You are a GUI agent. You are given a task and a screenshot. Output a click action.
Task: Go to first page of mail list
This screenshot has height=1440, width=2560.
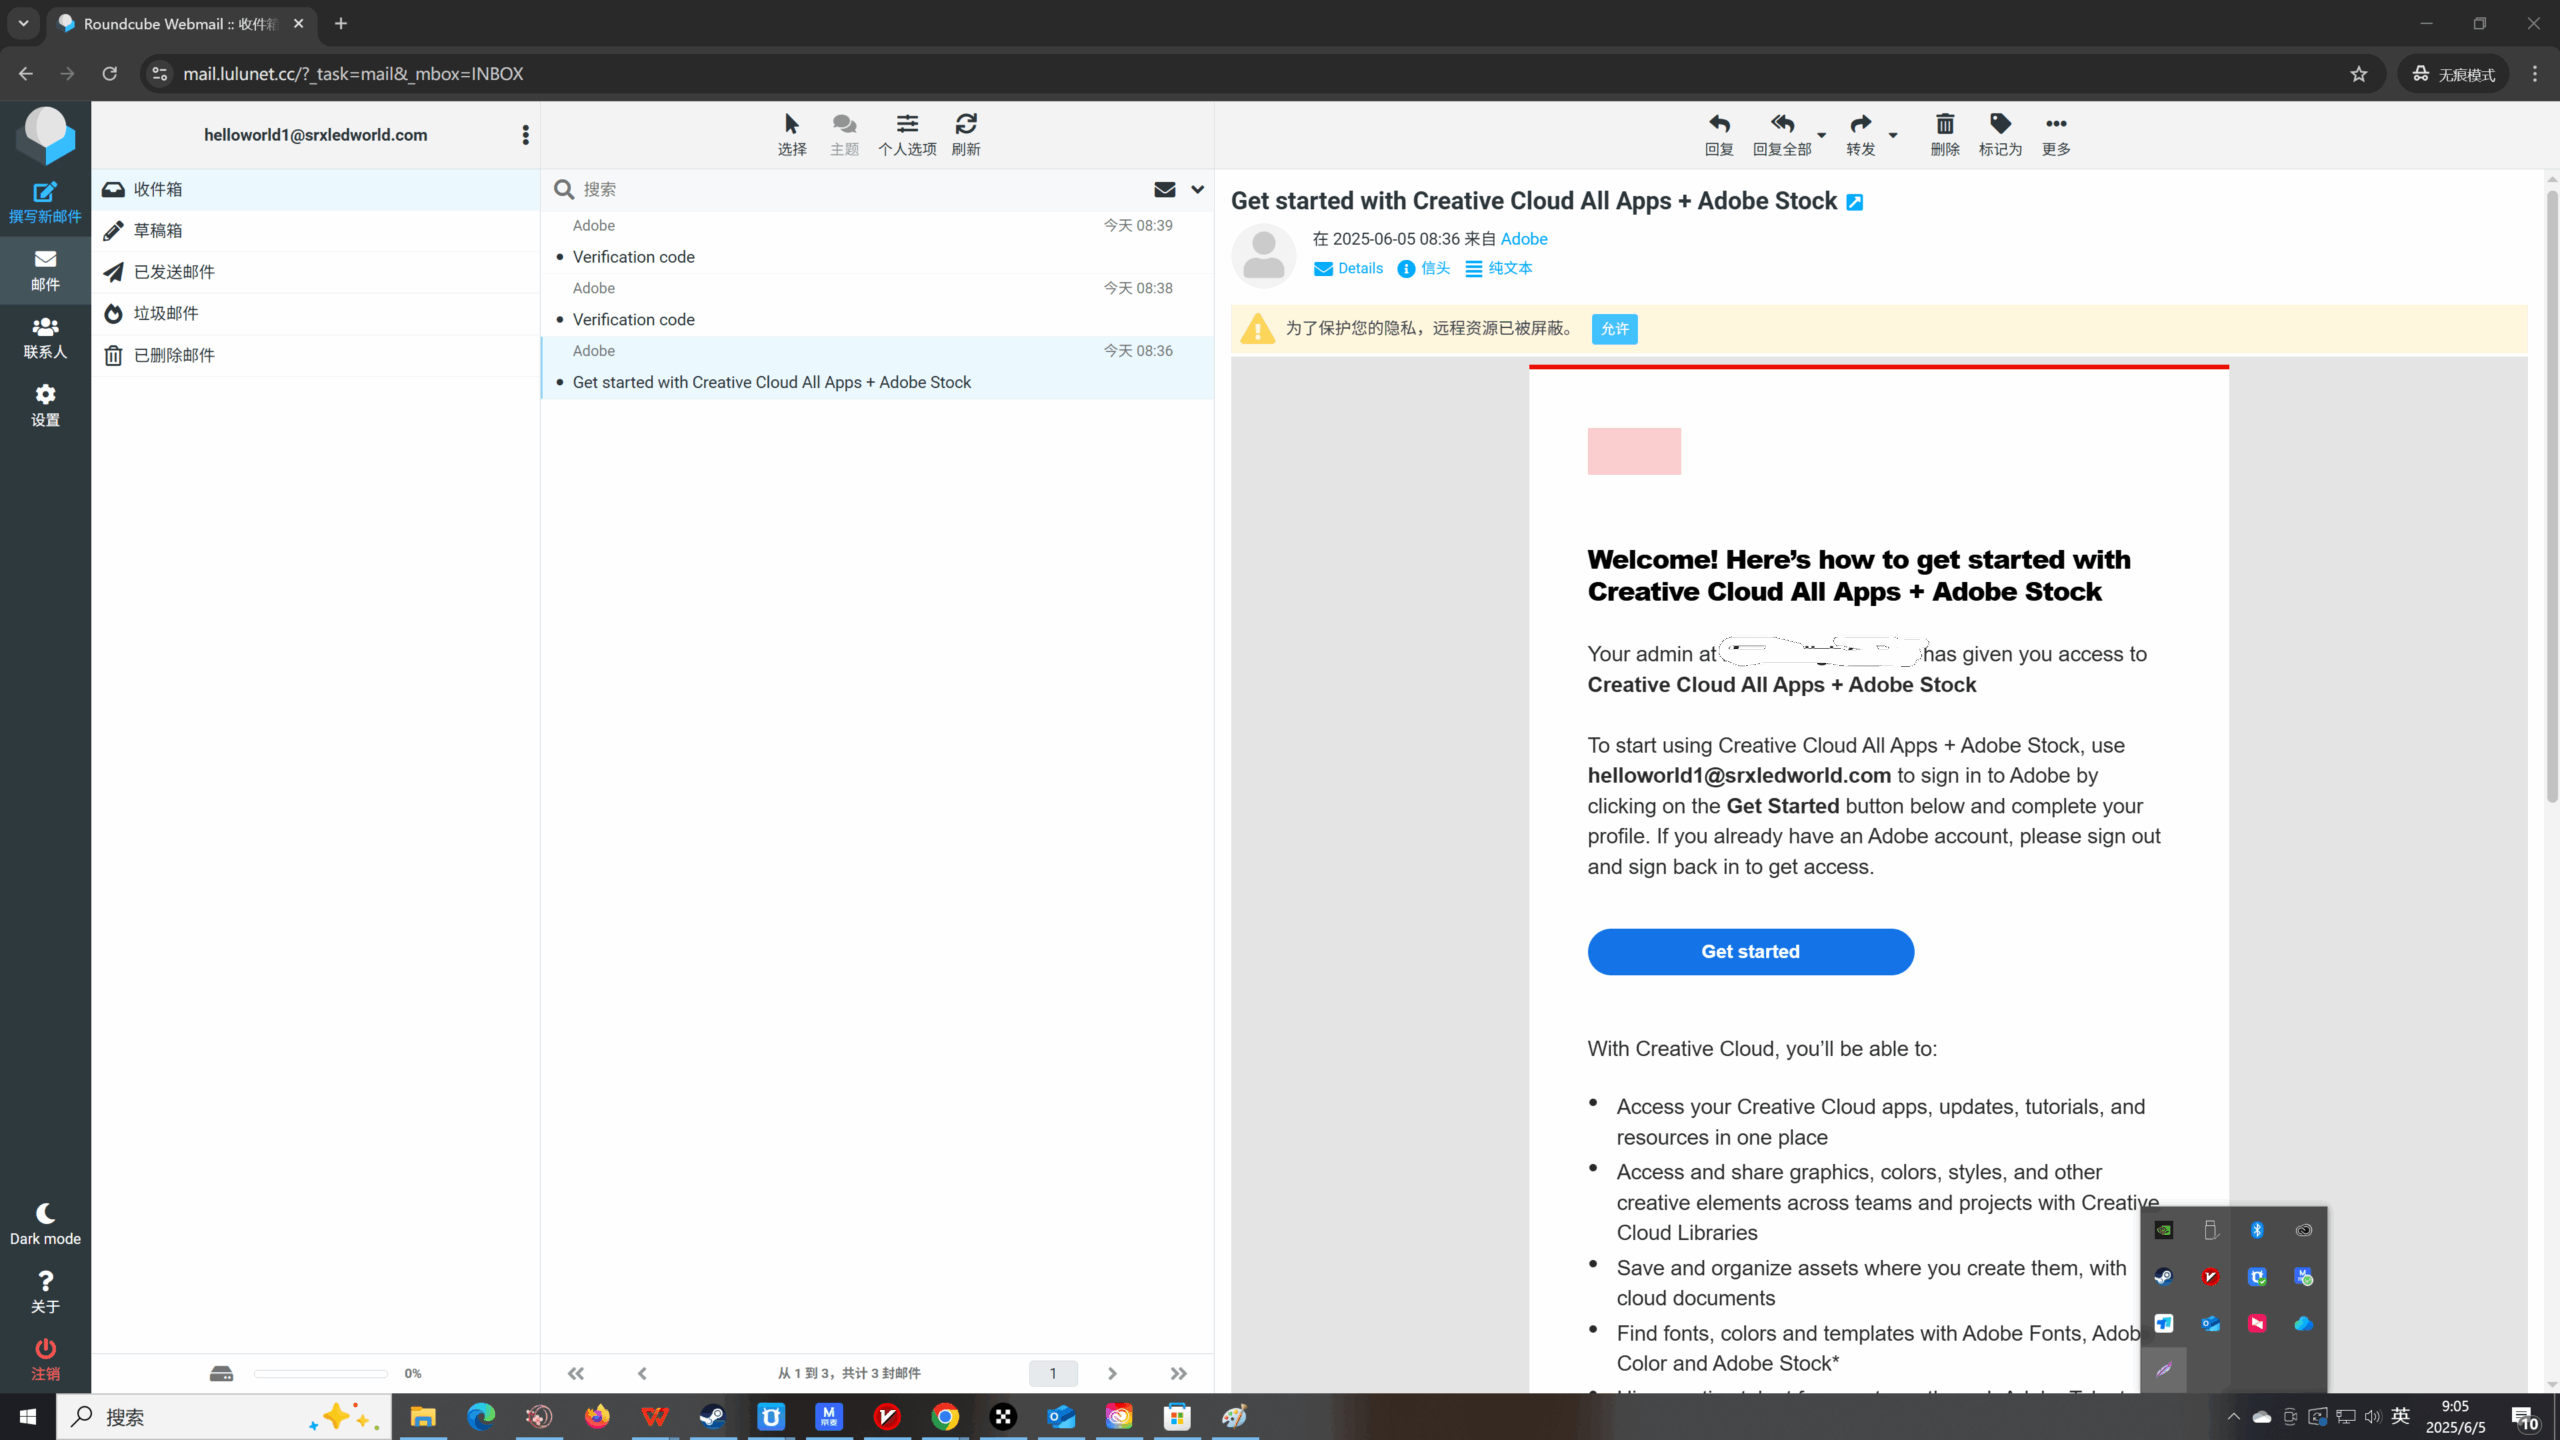(x=576, y=1374)
